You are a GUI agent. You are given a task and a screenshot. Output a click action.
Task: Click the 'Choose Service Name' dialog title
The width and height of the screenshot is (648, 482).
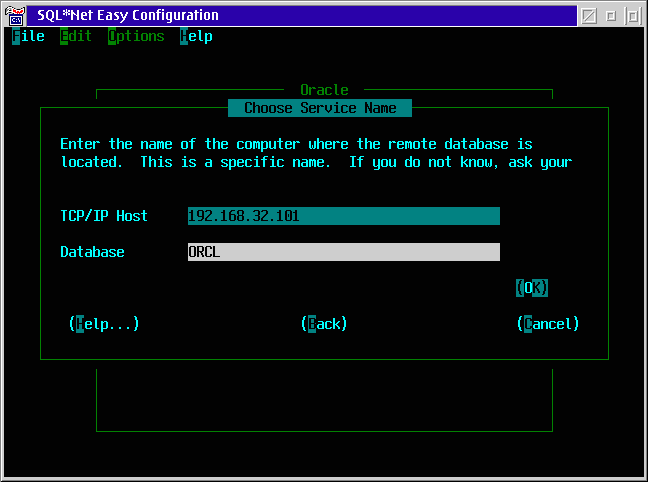320,108
